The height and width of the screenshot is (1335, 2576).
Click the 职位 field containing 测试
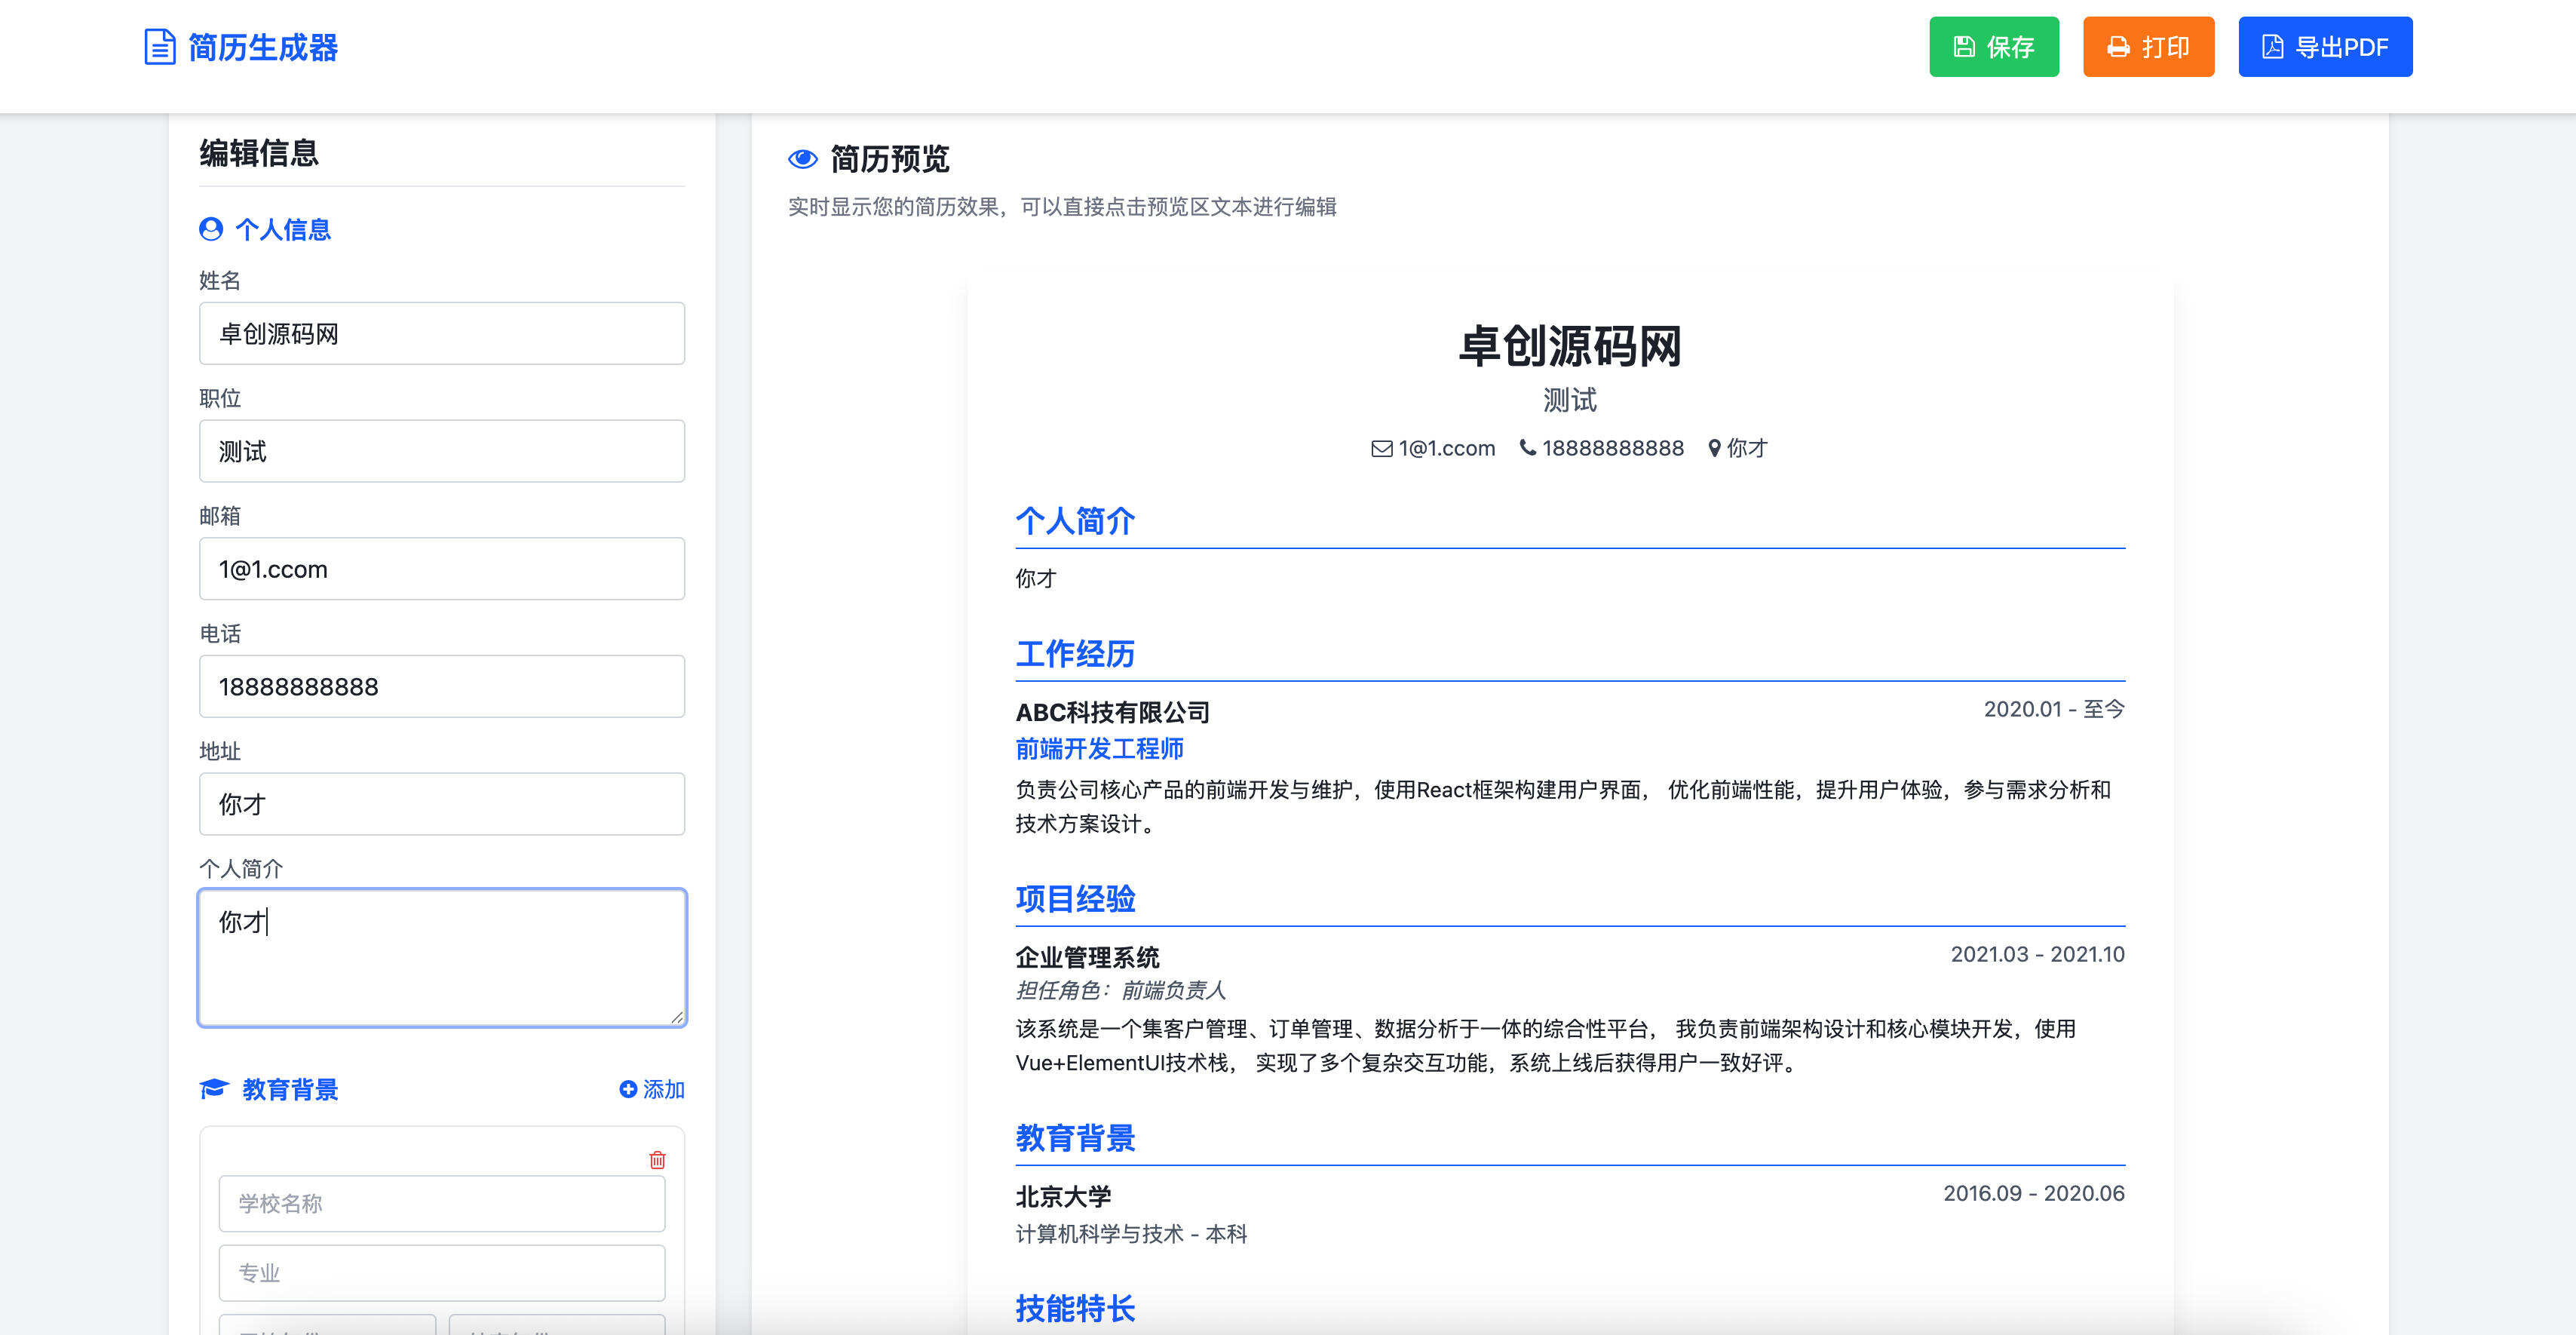point(441,451)
